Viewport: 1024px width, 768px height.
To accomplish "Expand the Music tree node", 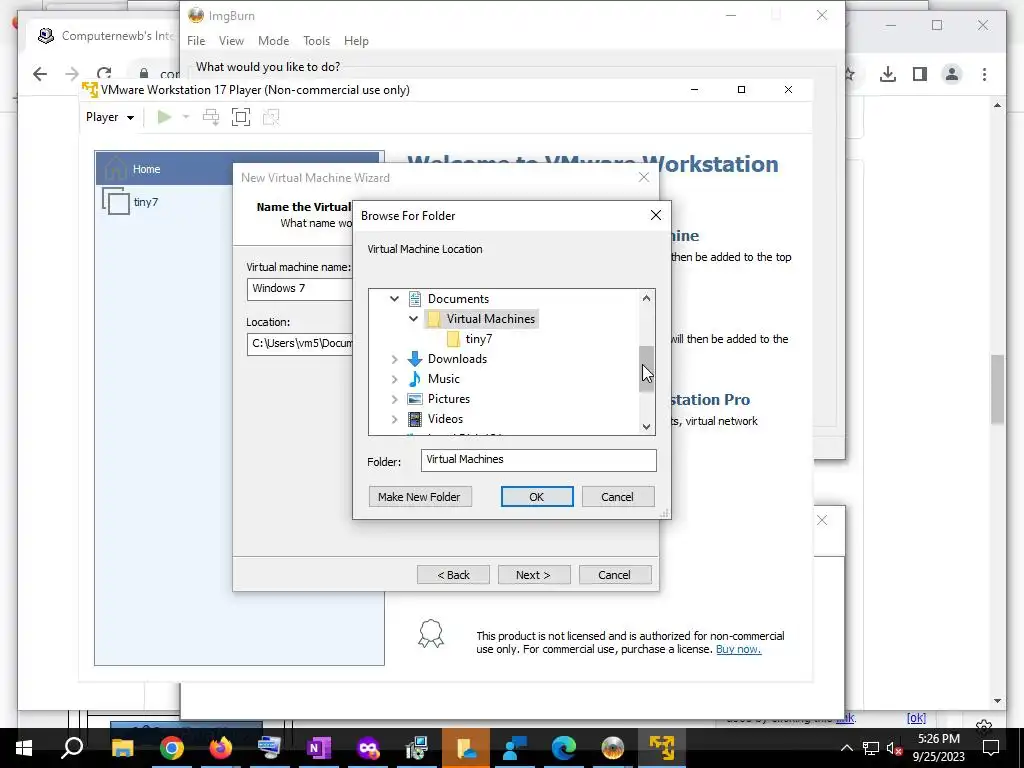I will [x=394, y=379].
